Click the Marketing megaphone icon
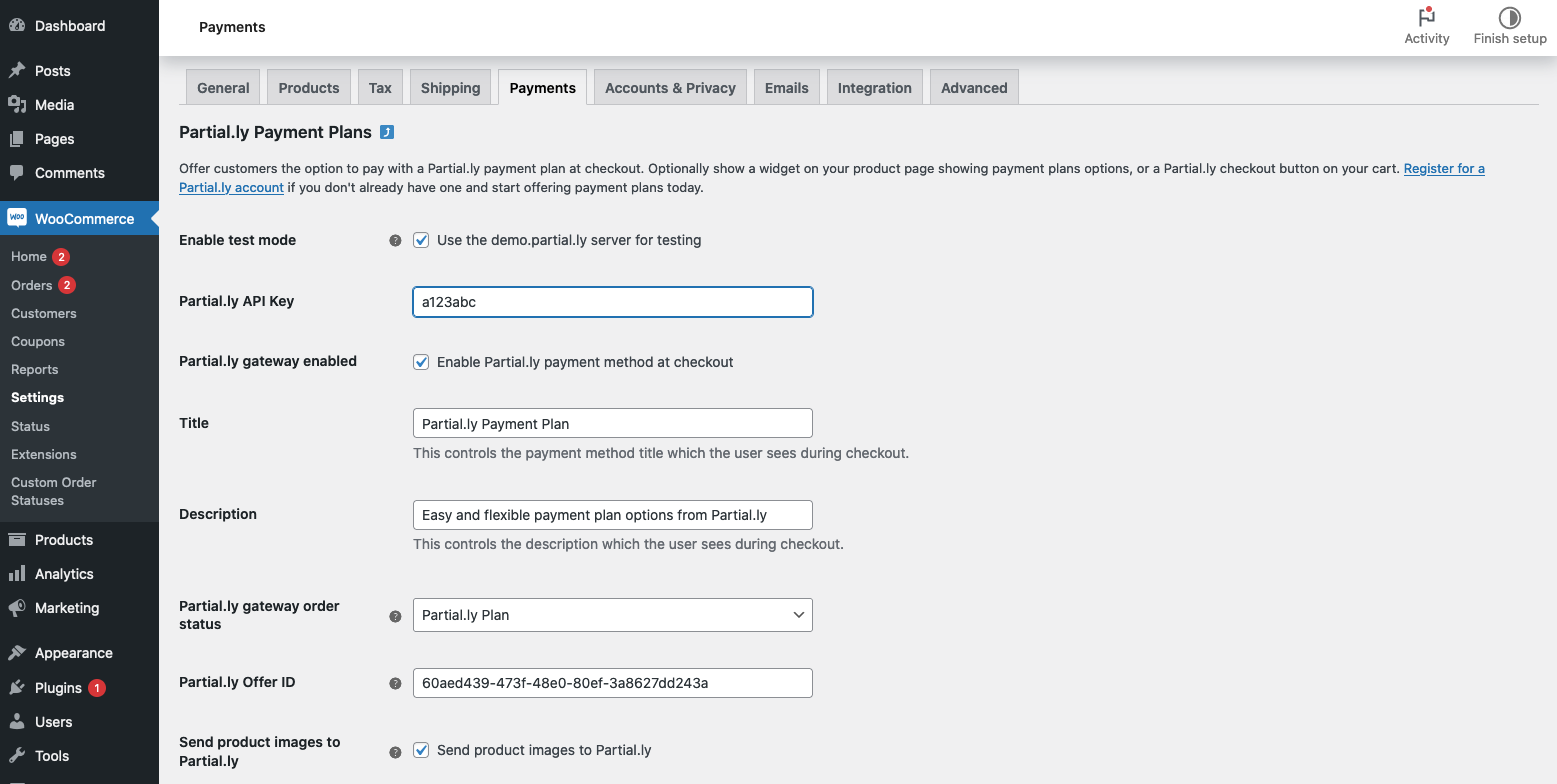Screen dimensions: 1557x784 coord(17,608)
